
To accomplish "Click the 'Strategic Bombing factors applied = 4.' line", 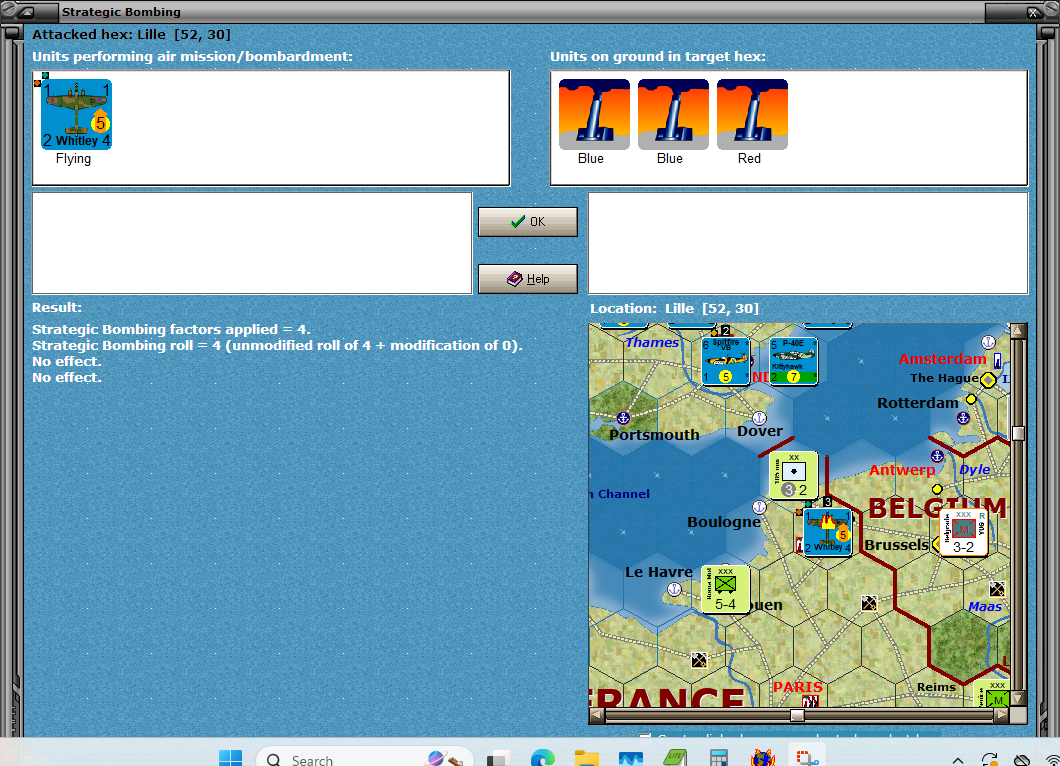I will point(171,329).
